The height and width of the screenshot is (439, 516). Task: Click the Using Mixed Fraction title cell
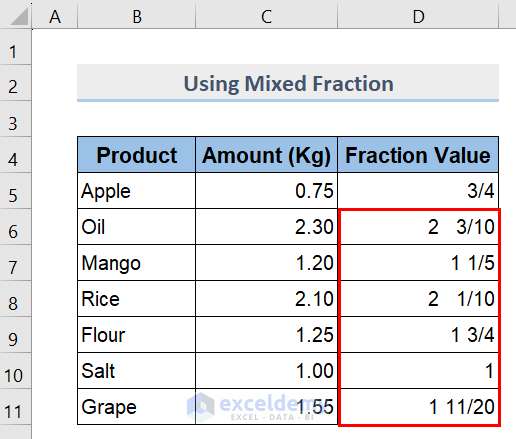tap(288, 83)
